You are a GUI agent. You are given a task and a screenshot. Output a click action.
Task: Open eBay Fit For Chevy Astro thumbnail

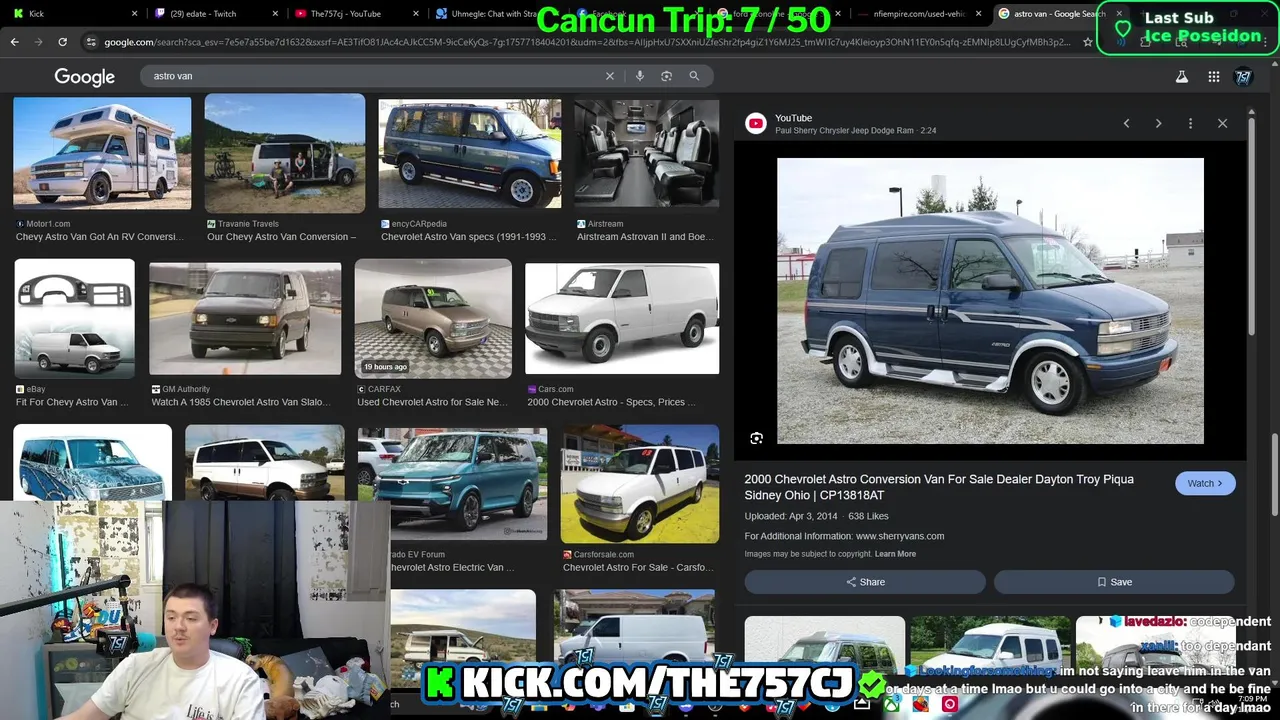(x=74, y=318)
